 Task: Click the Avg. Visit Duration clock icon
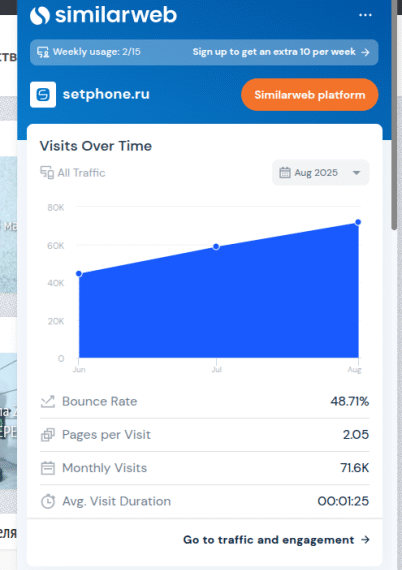(48, 501)
